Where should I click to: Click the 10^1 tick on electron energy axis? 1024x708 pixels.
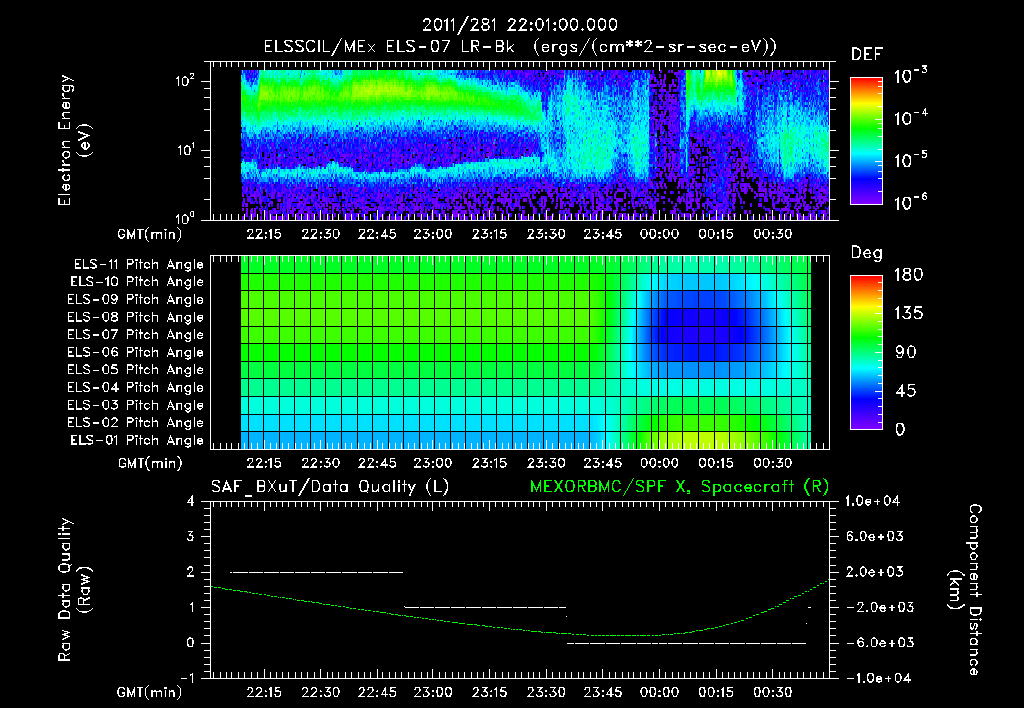tap(185, 150)
